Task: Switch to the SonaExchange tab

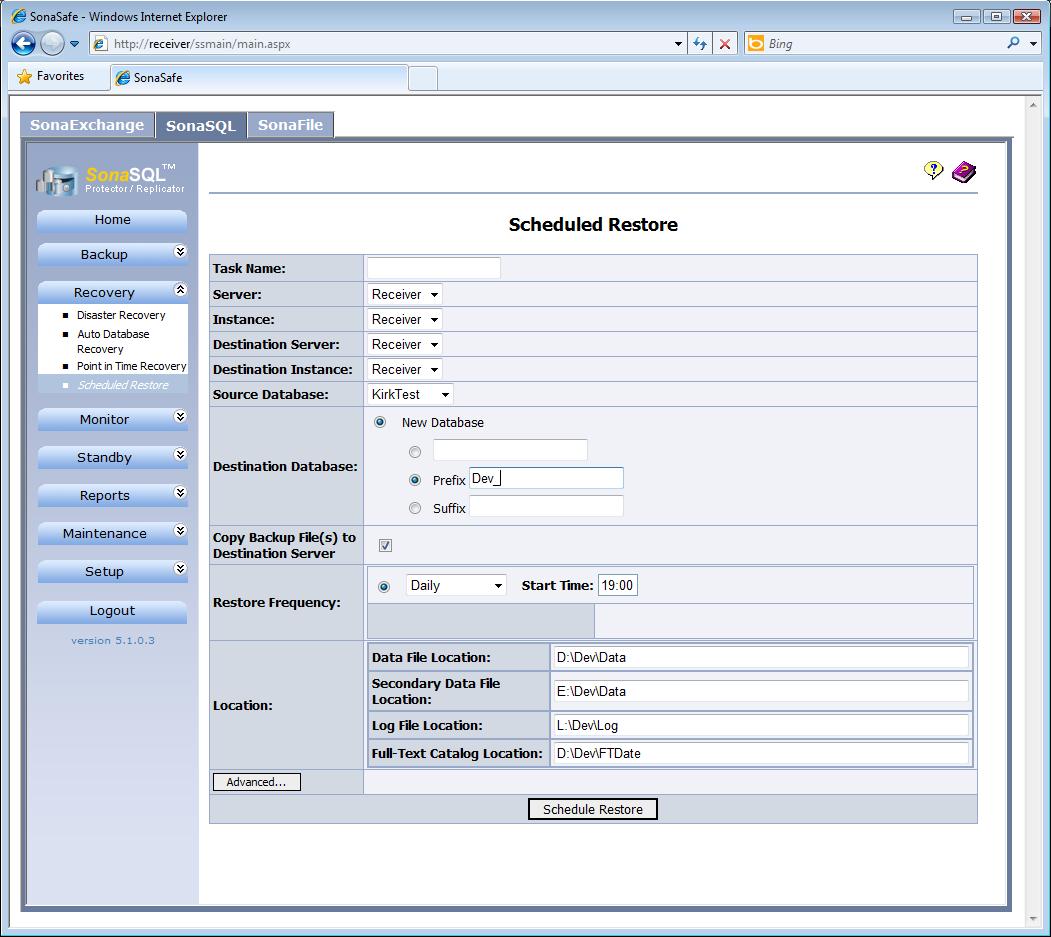Action: click(x=87, y=125)
